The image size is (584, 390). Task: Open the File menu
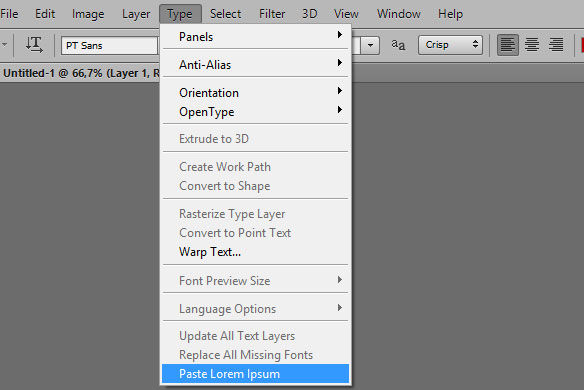pyautogui.click(x=9, y=14)
